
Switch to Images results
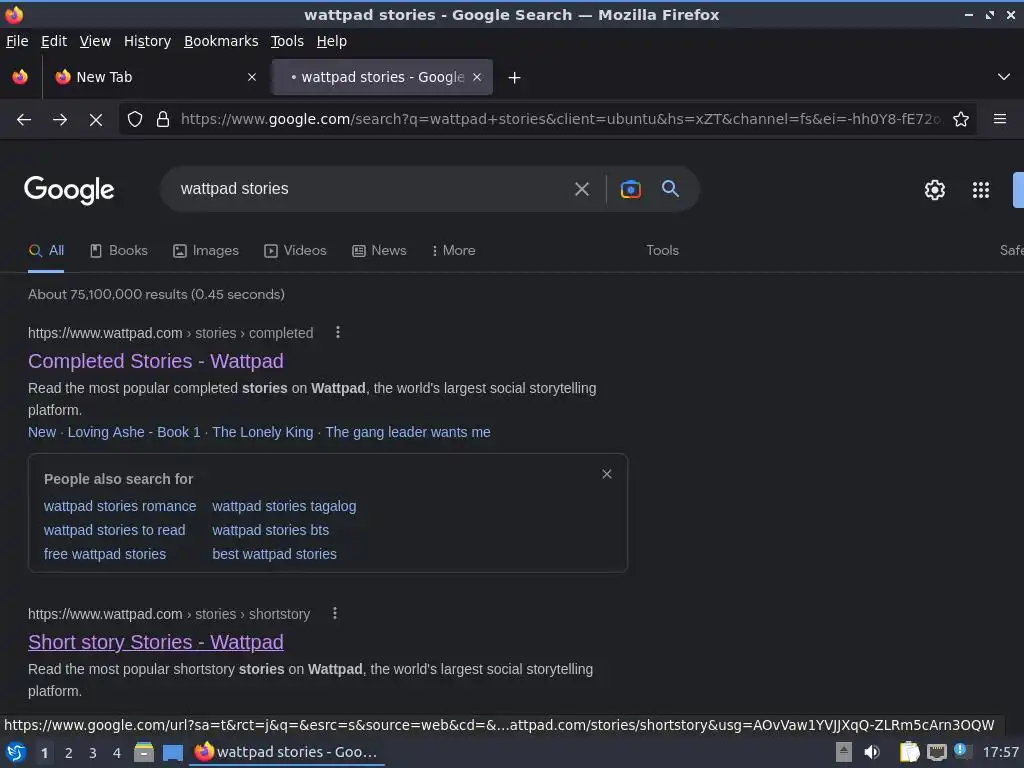coord(206,251)
